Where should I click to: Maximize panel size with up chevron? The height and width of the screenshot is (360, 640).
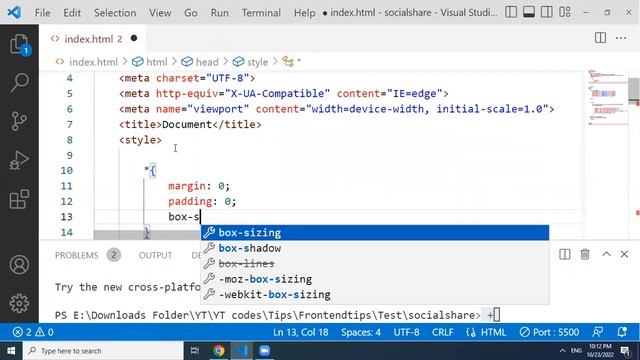coord(606,254)
